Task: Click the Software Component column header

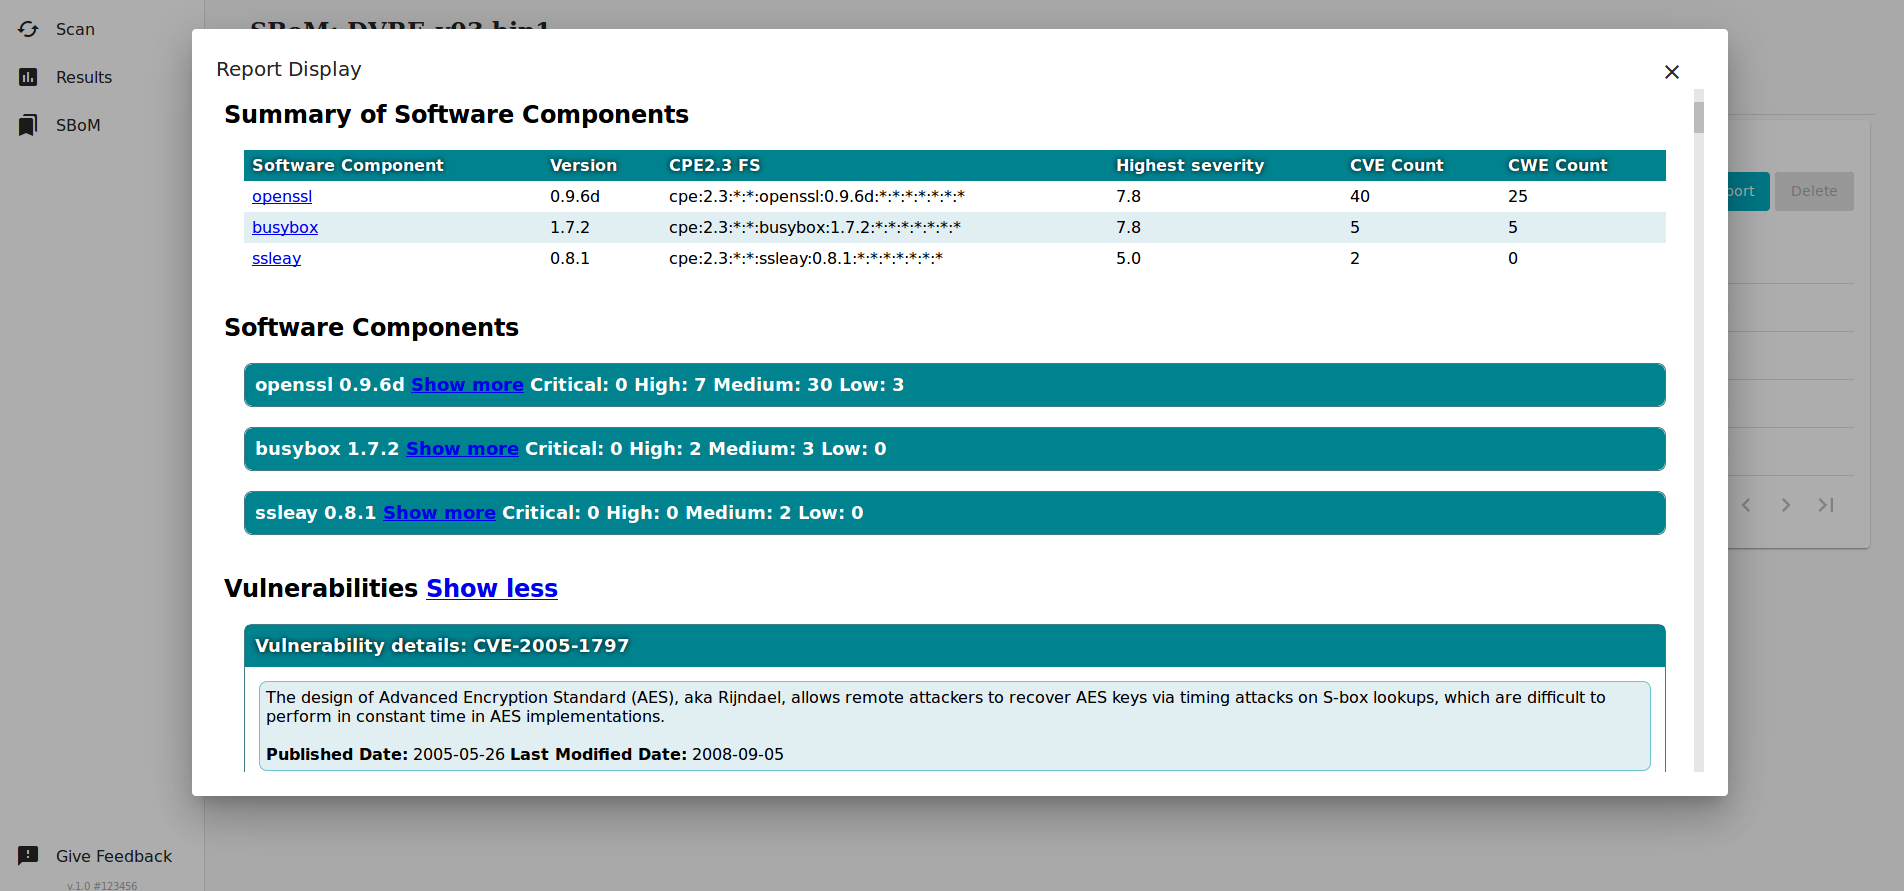Action: (x=348, y=165)
